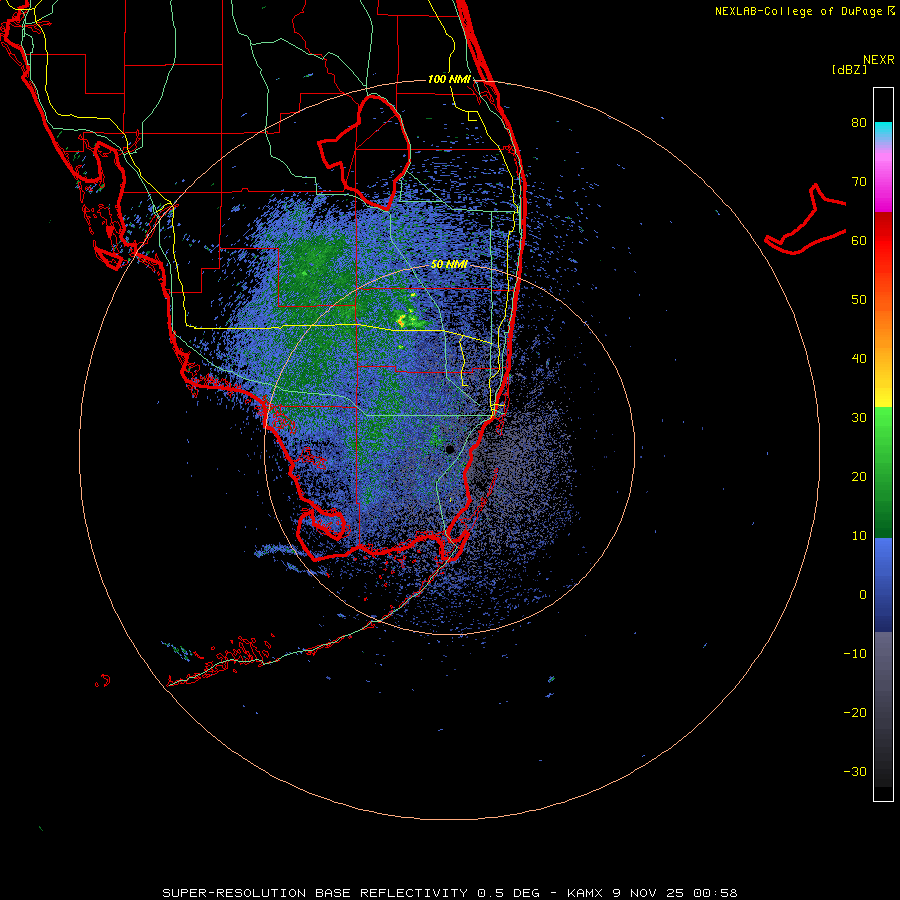The width and height of the screenshot is (900, 900).
Task: Click the red segment of the color bar
Action: click(883, 241)
